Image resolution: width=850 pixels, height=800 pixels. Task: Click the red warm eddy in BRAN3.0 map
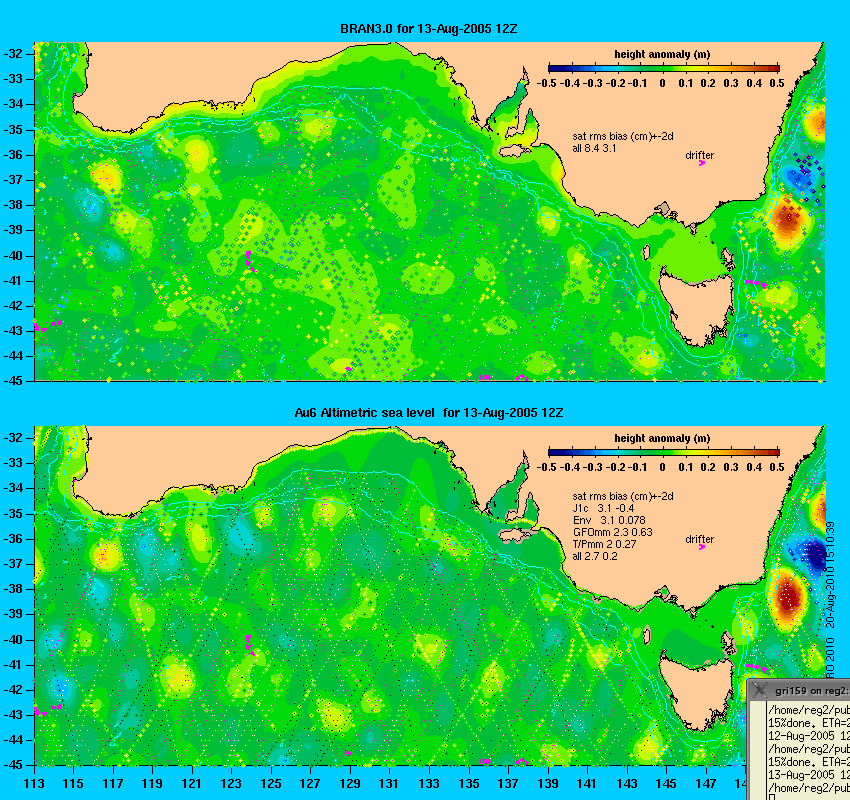pyautogui.click(x=787, y=219)
